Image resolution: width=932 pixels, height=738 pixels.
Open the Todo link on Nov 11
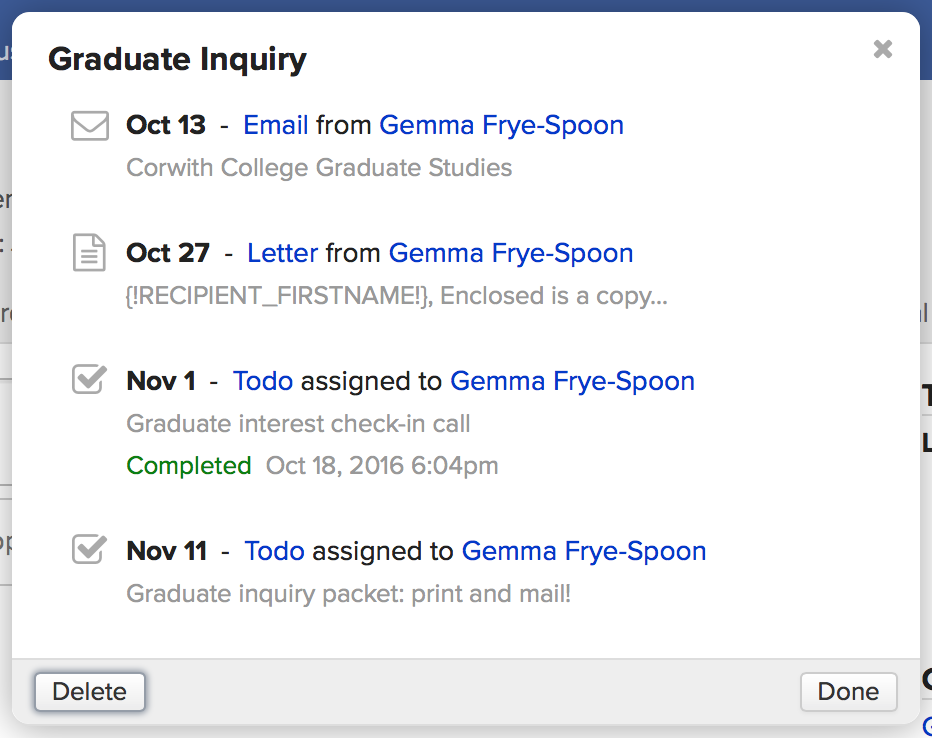pos(275,551)
